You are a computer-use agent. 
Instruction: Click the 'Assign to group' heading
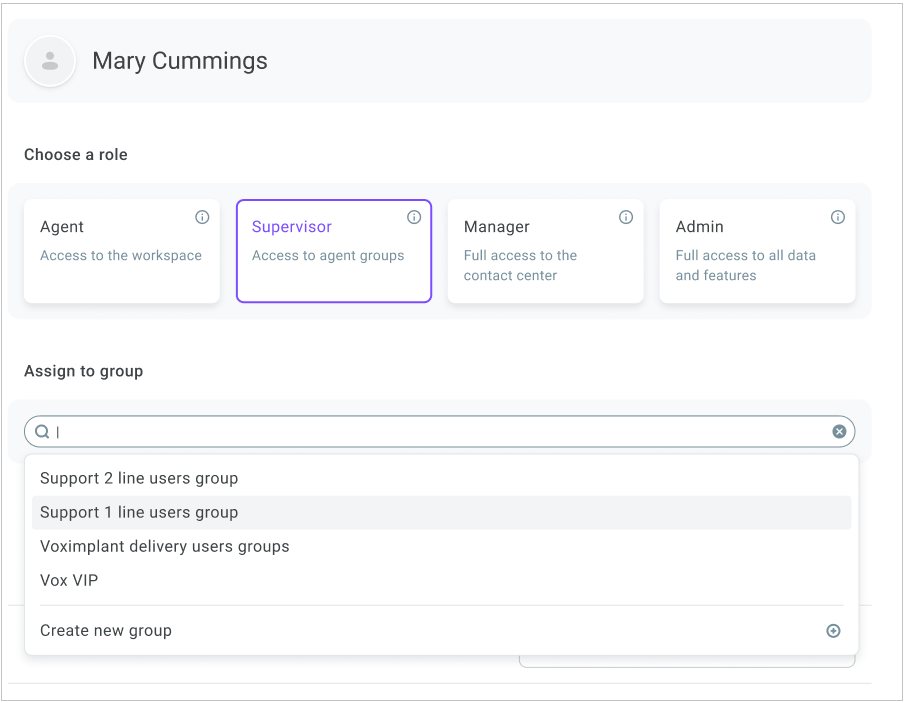tap(84, 371)
